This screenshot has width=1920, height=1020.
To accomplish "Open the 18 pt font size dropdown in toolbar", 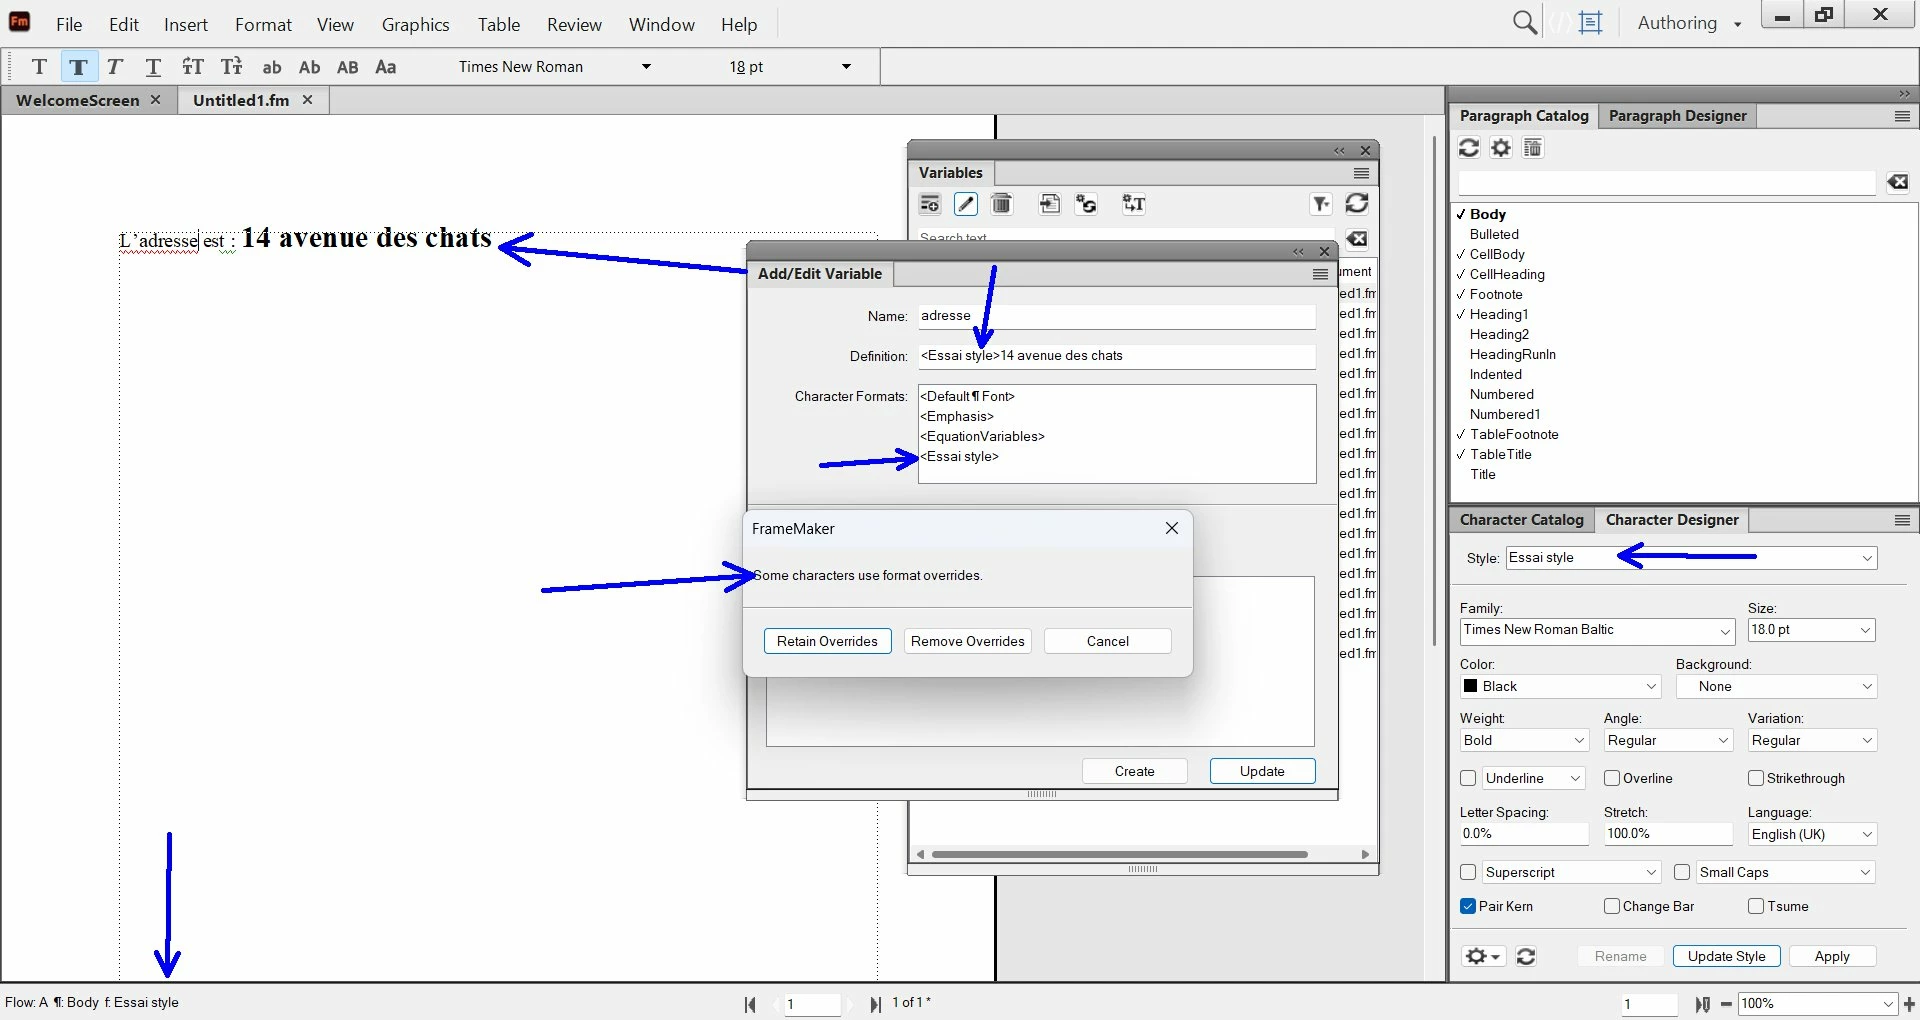I will 846,67.
